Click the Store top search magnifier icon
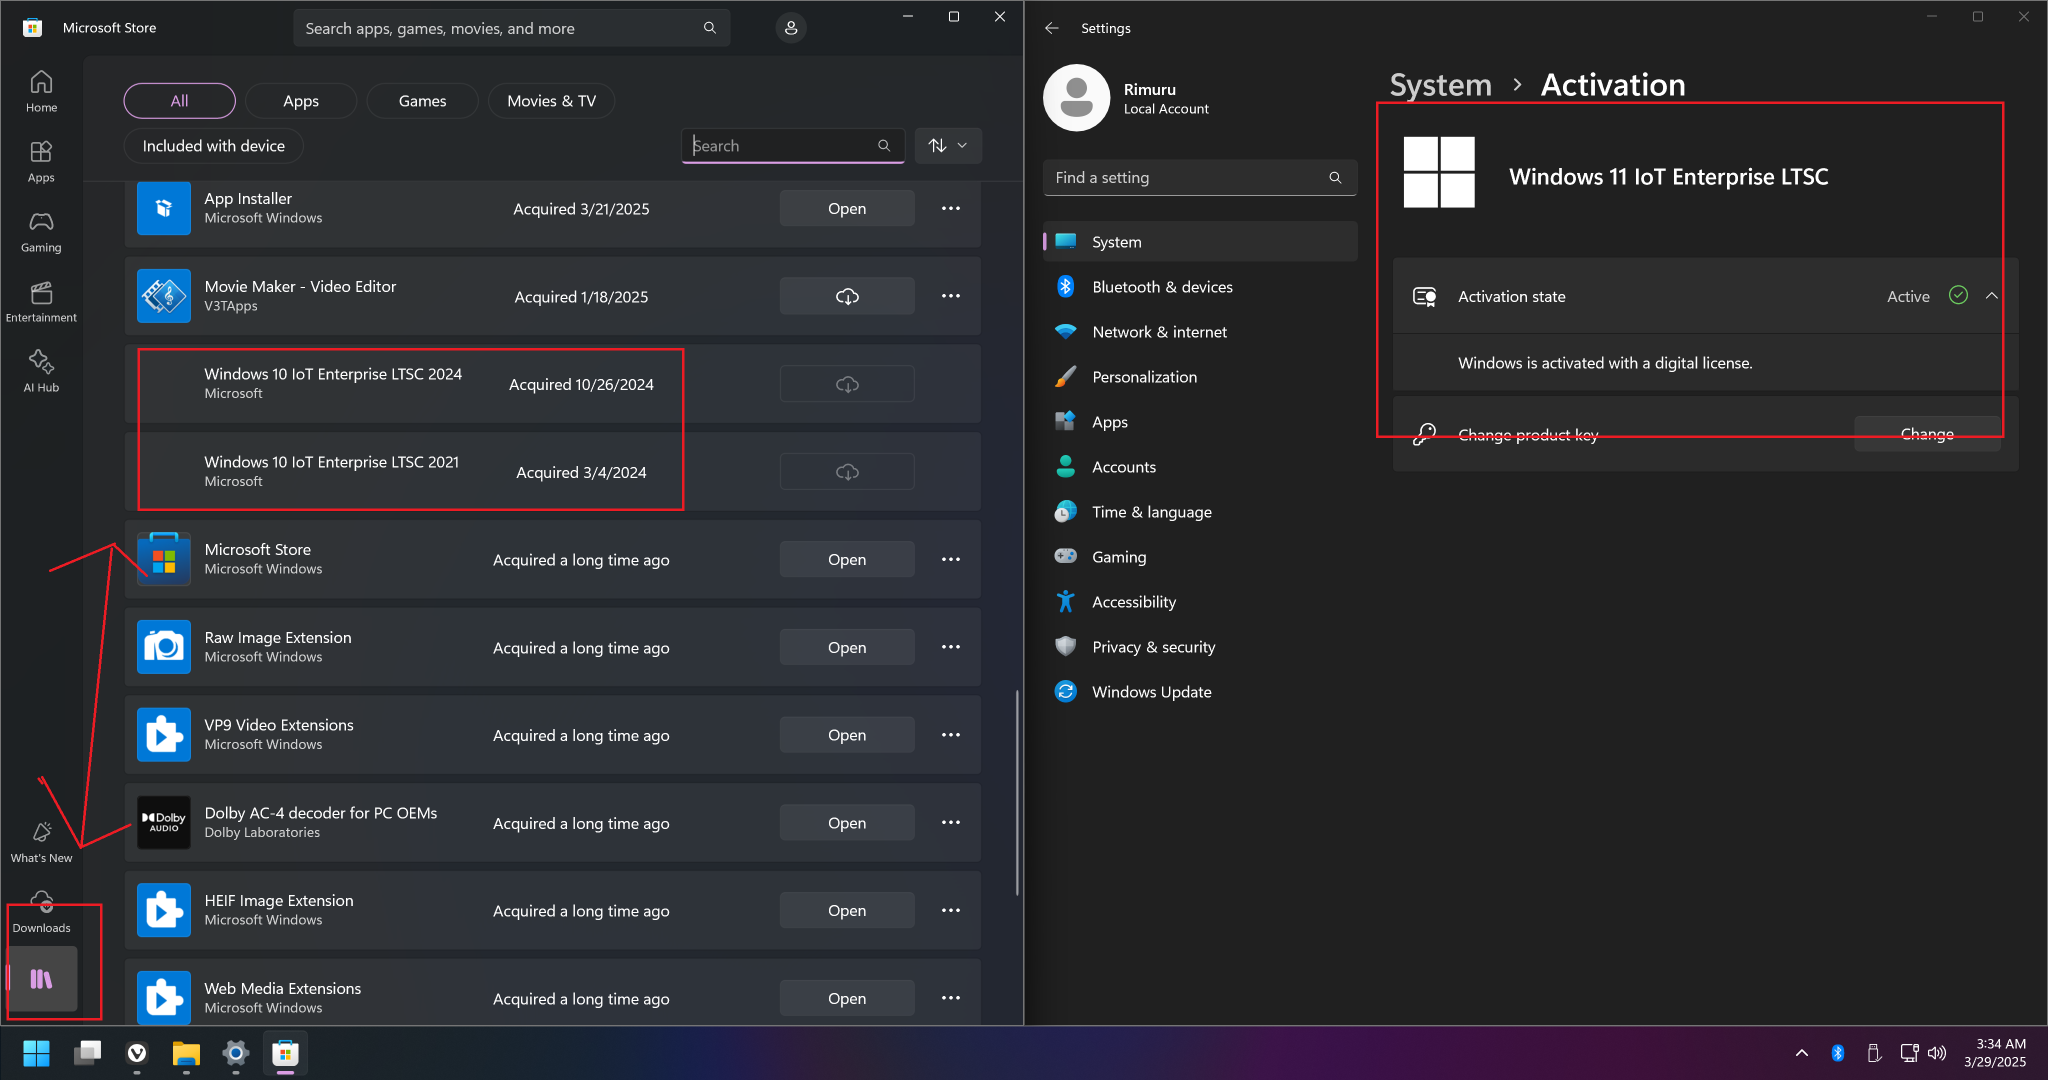 pyautogui.click(x=710, y=28)
